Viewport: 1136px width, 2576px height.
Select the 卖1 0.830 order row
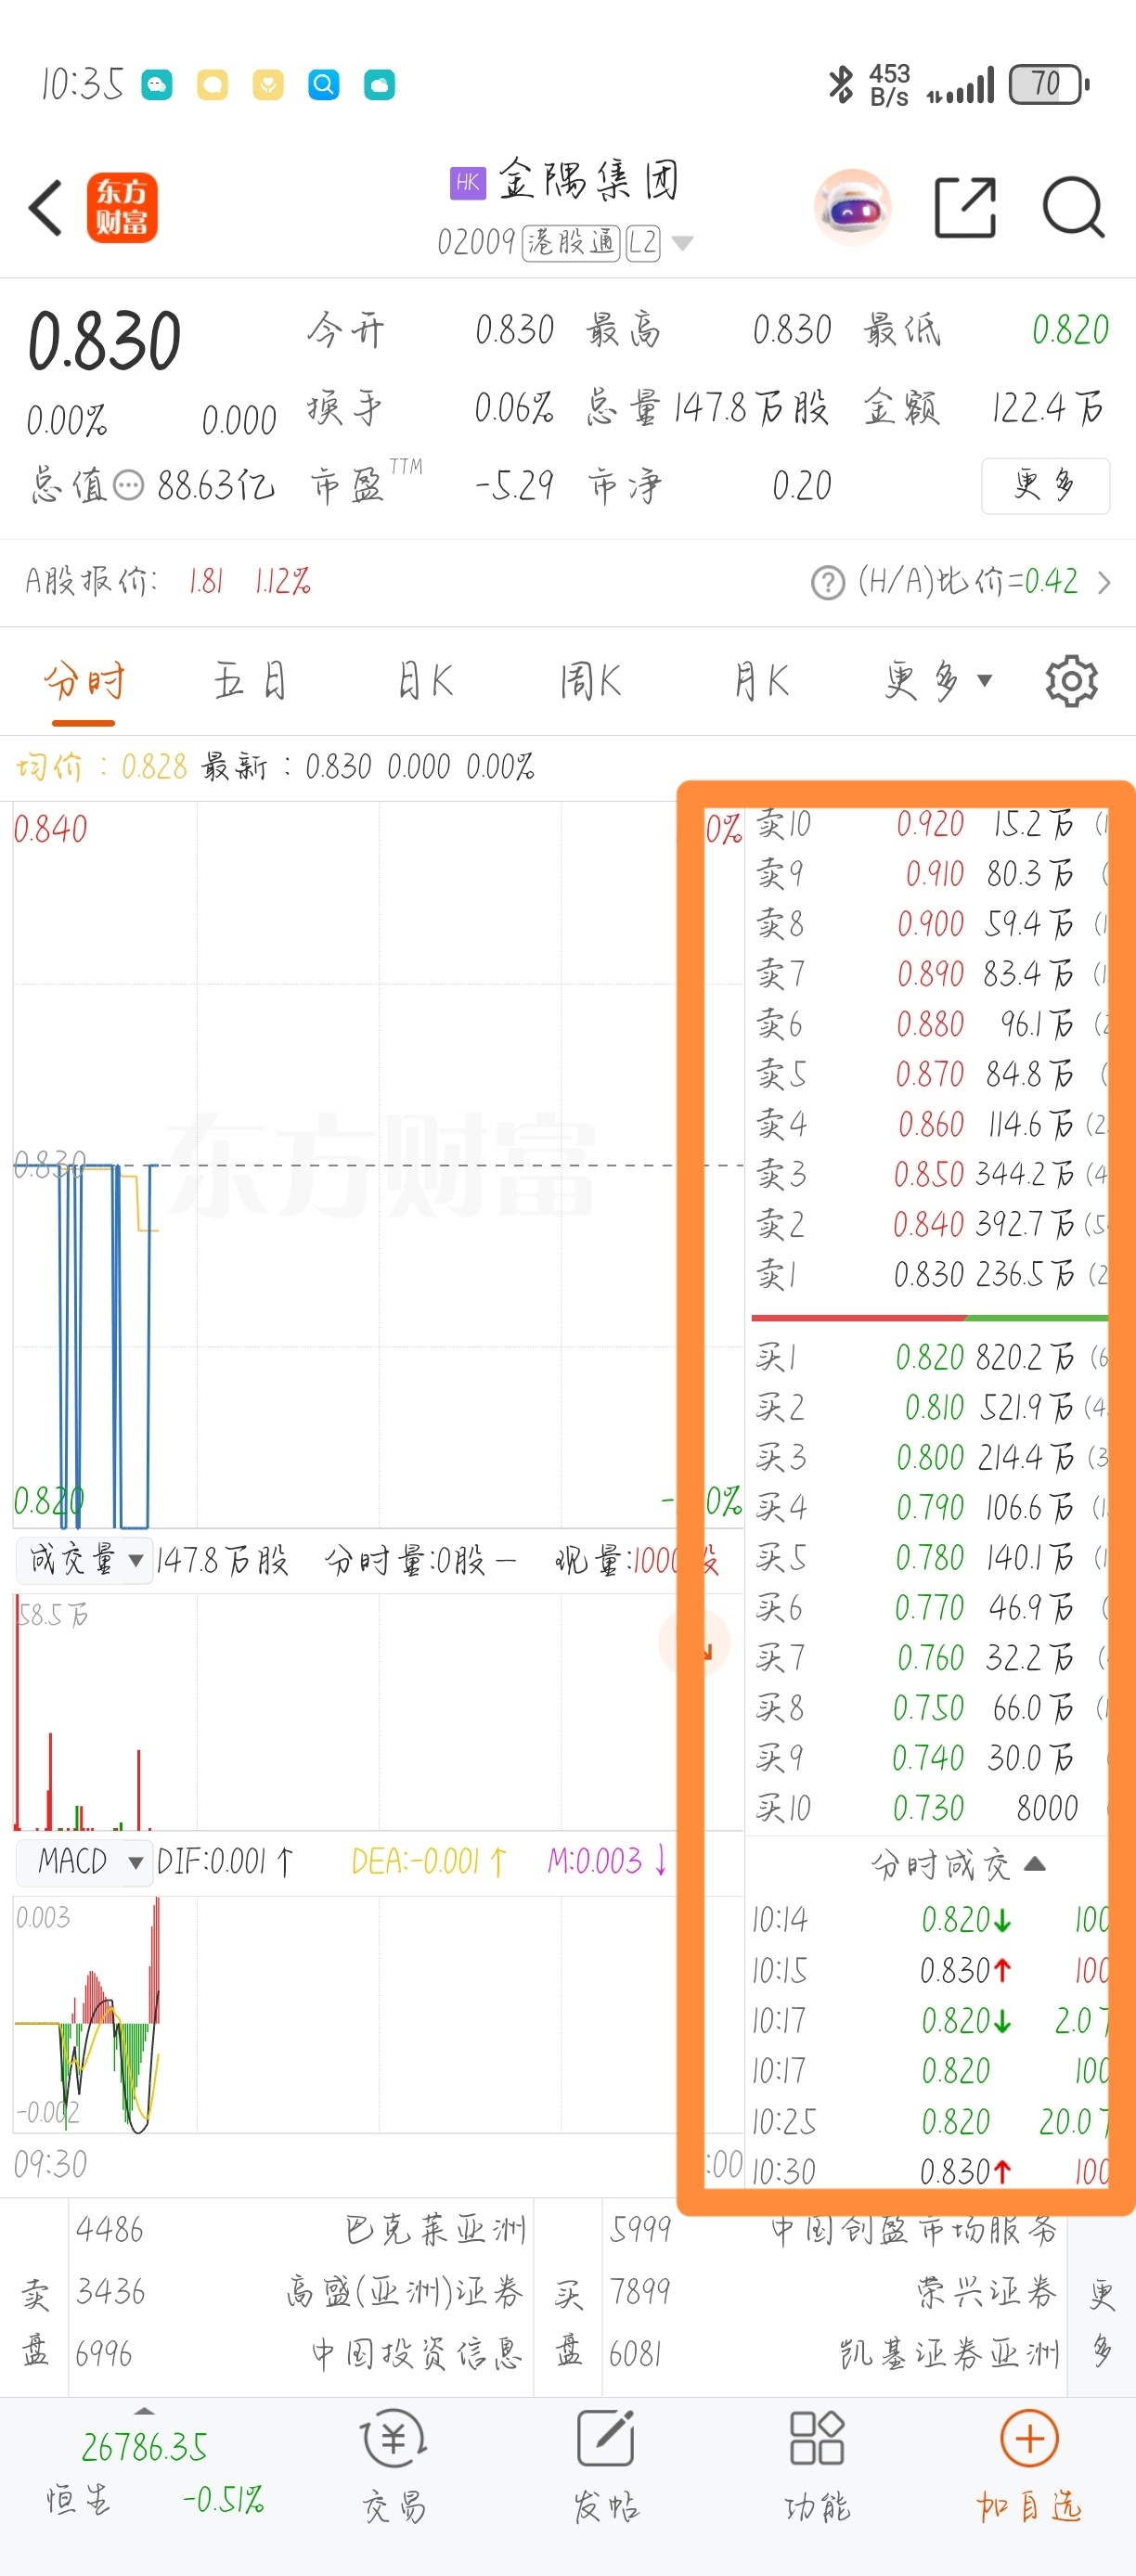(929, 1275)
